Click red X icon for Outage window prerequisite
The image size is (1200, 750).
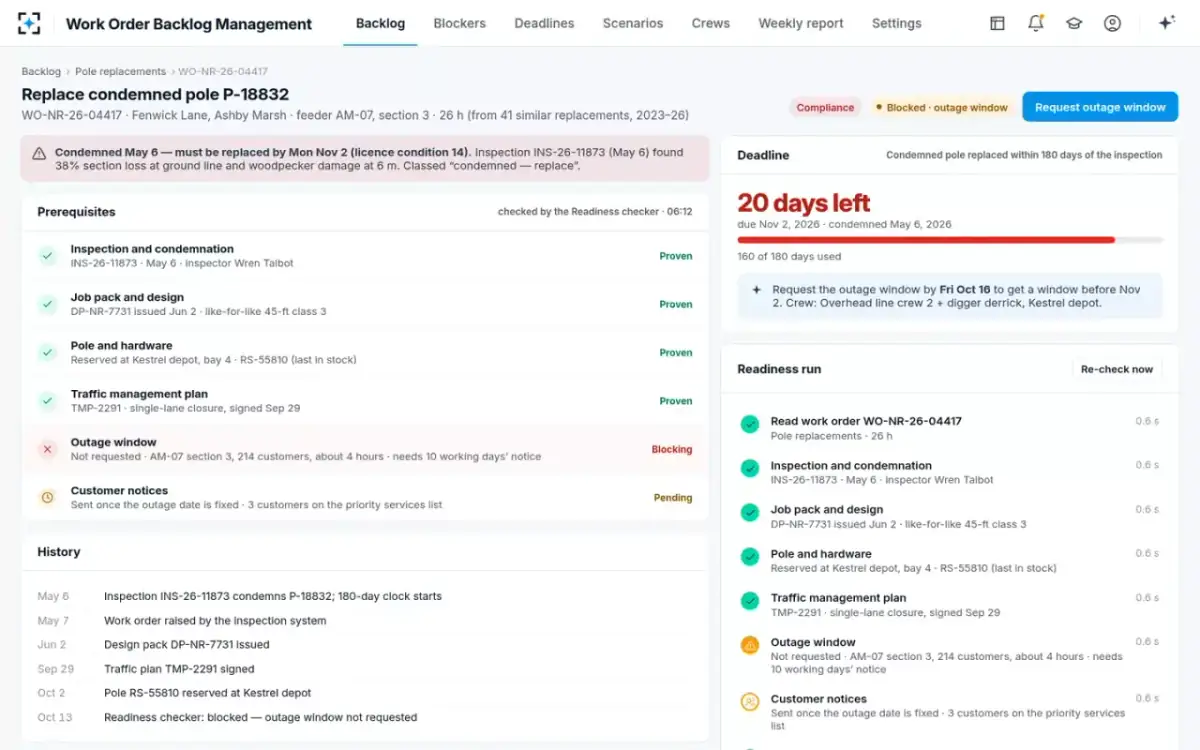tap(47, 449)
